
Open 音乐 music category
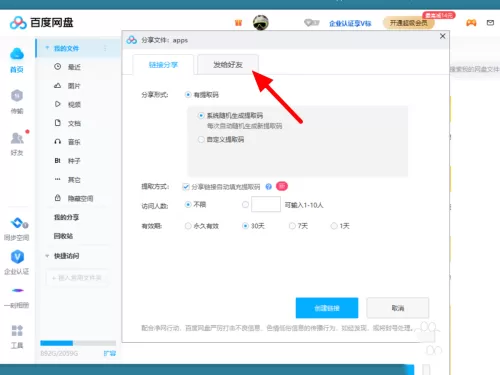74,142
